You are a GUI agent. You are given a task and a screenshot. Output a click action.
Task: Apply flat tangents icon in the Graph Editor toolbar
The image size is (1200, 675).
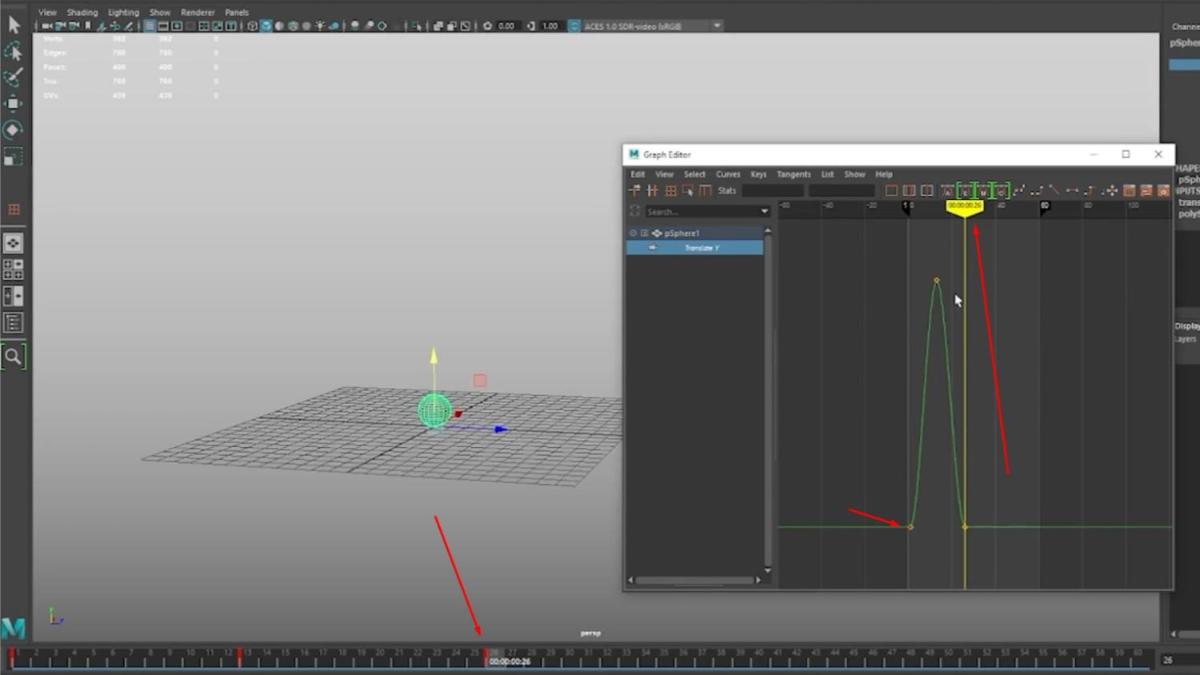[x=1072, y=191]
